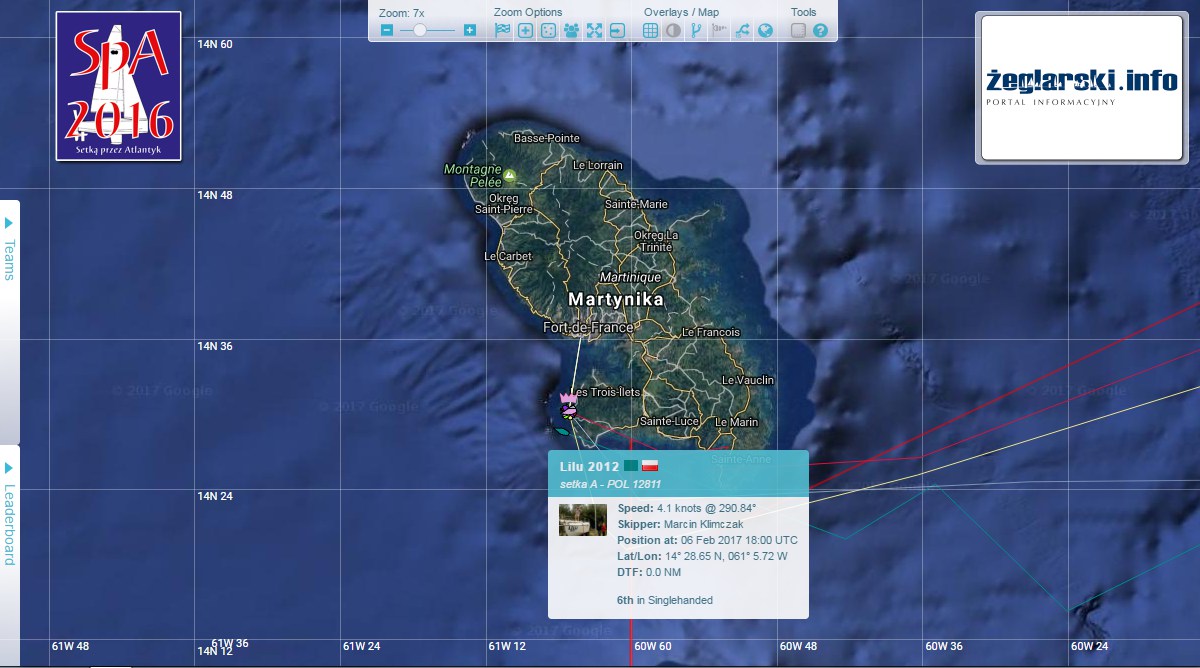The height and width of the screenshot is (668, 1200).
Task: Click '6th in Singlehanded' ranking text
Action: coord(665,600)
